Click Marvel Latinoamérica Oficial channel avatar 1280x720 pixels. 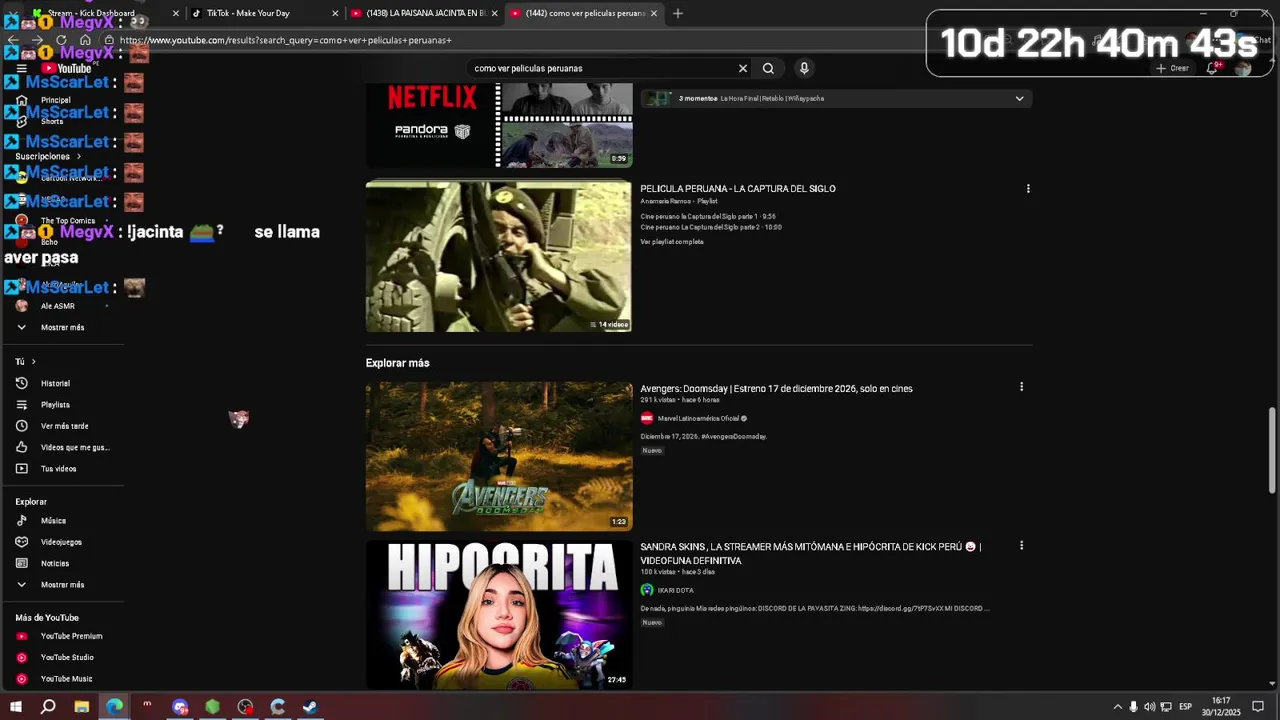tap(647, 418)
